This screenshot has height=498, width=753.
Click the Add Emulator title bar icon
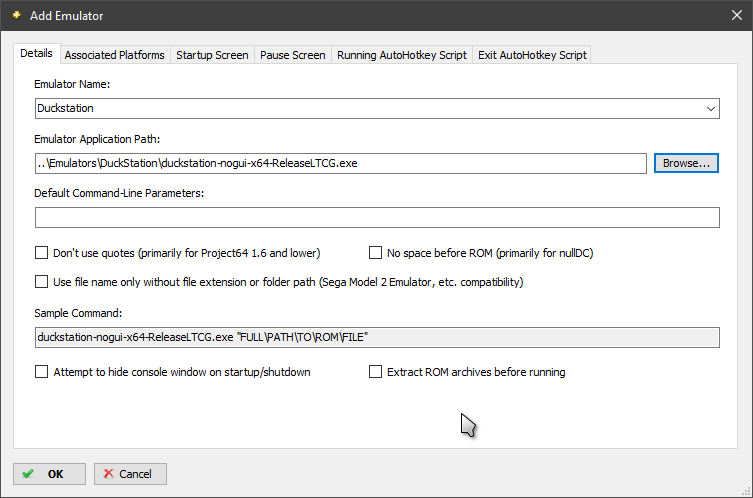pyautogui.click(x=16, y=16)
